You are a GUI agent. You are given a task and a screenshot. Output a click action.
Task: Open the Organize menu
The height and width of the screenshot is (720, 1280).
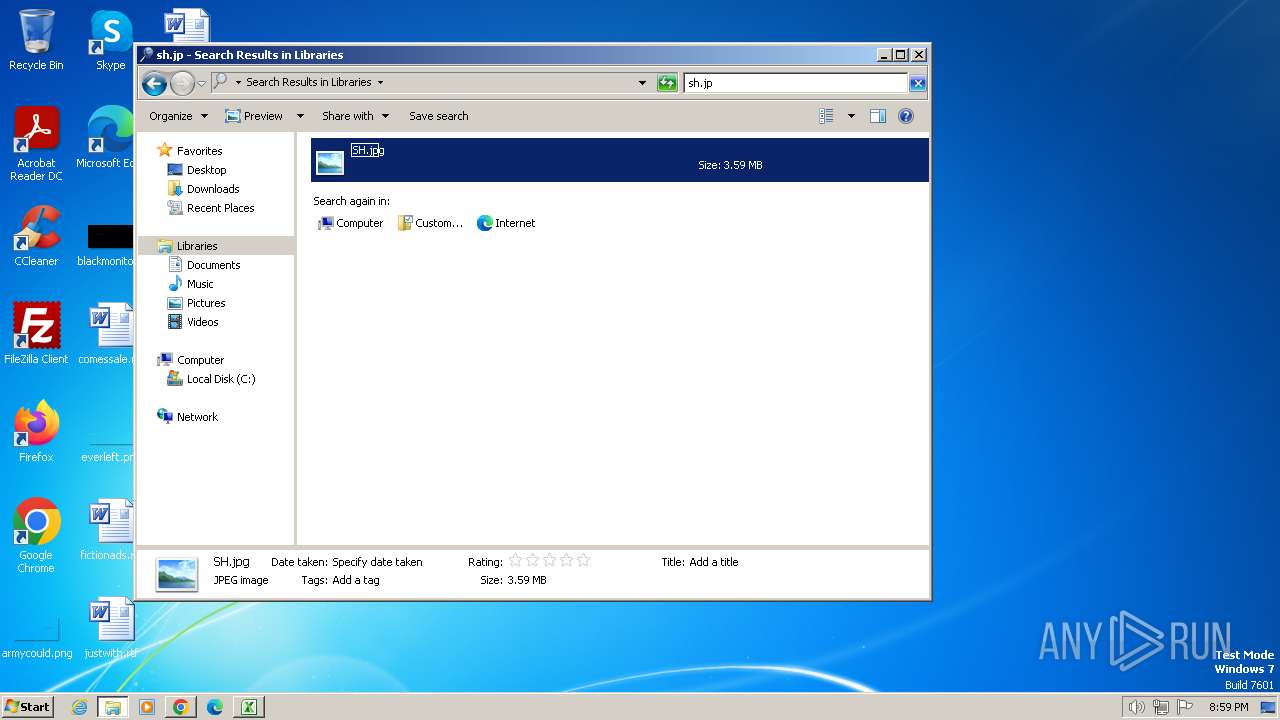click(x=178, y=116)
